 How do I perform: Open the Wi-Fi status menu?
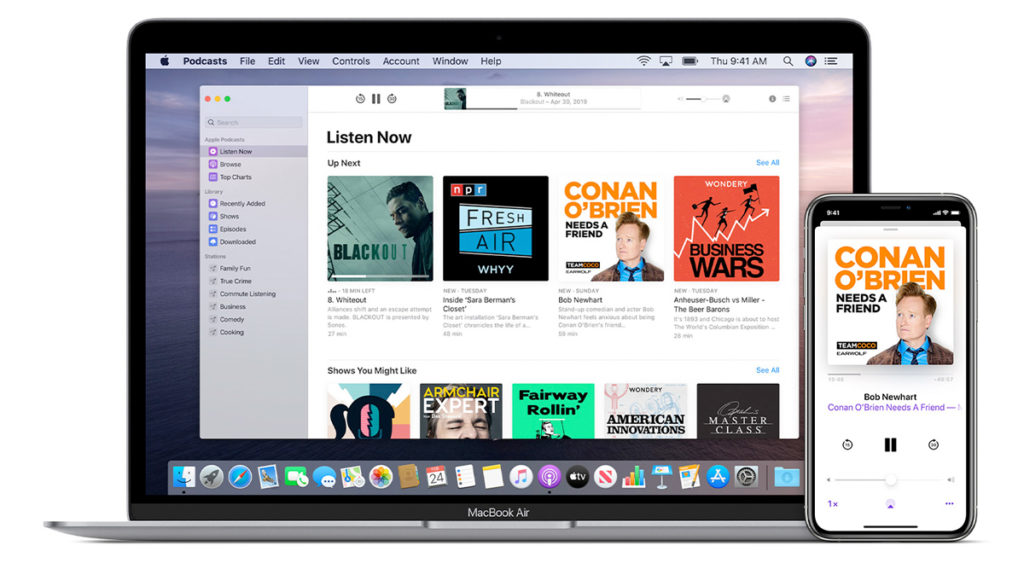644,61
